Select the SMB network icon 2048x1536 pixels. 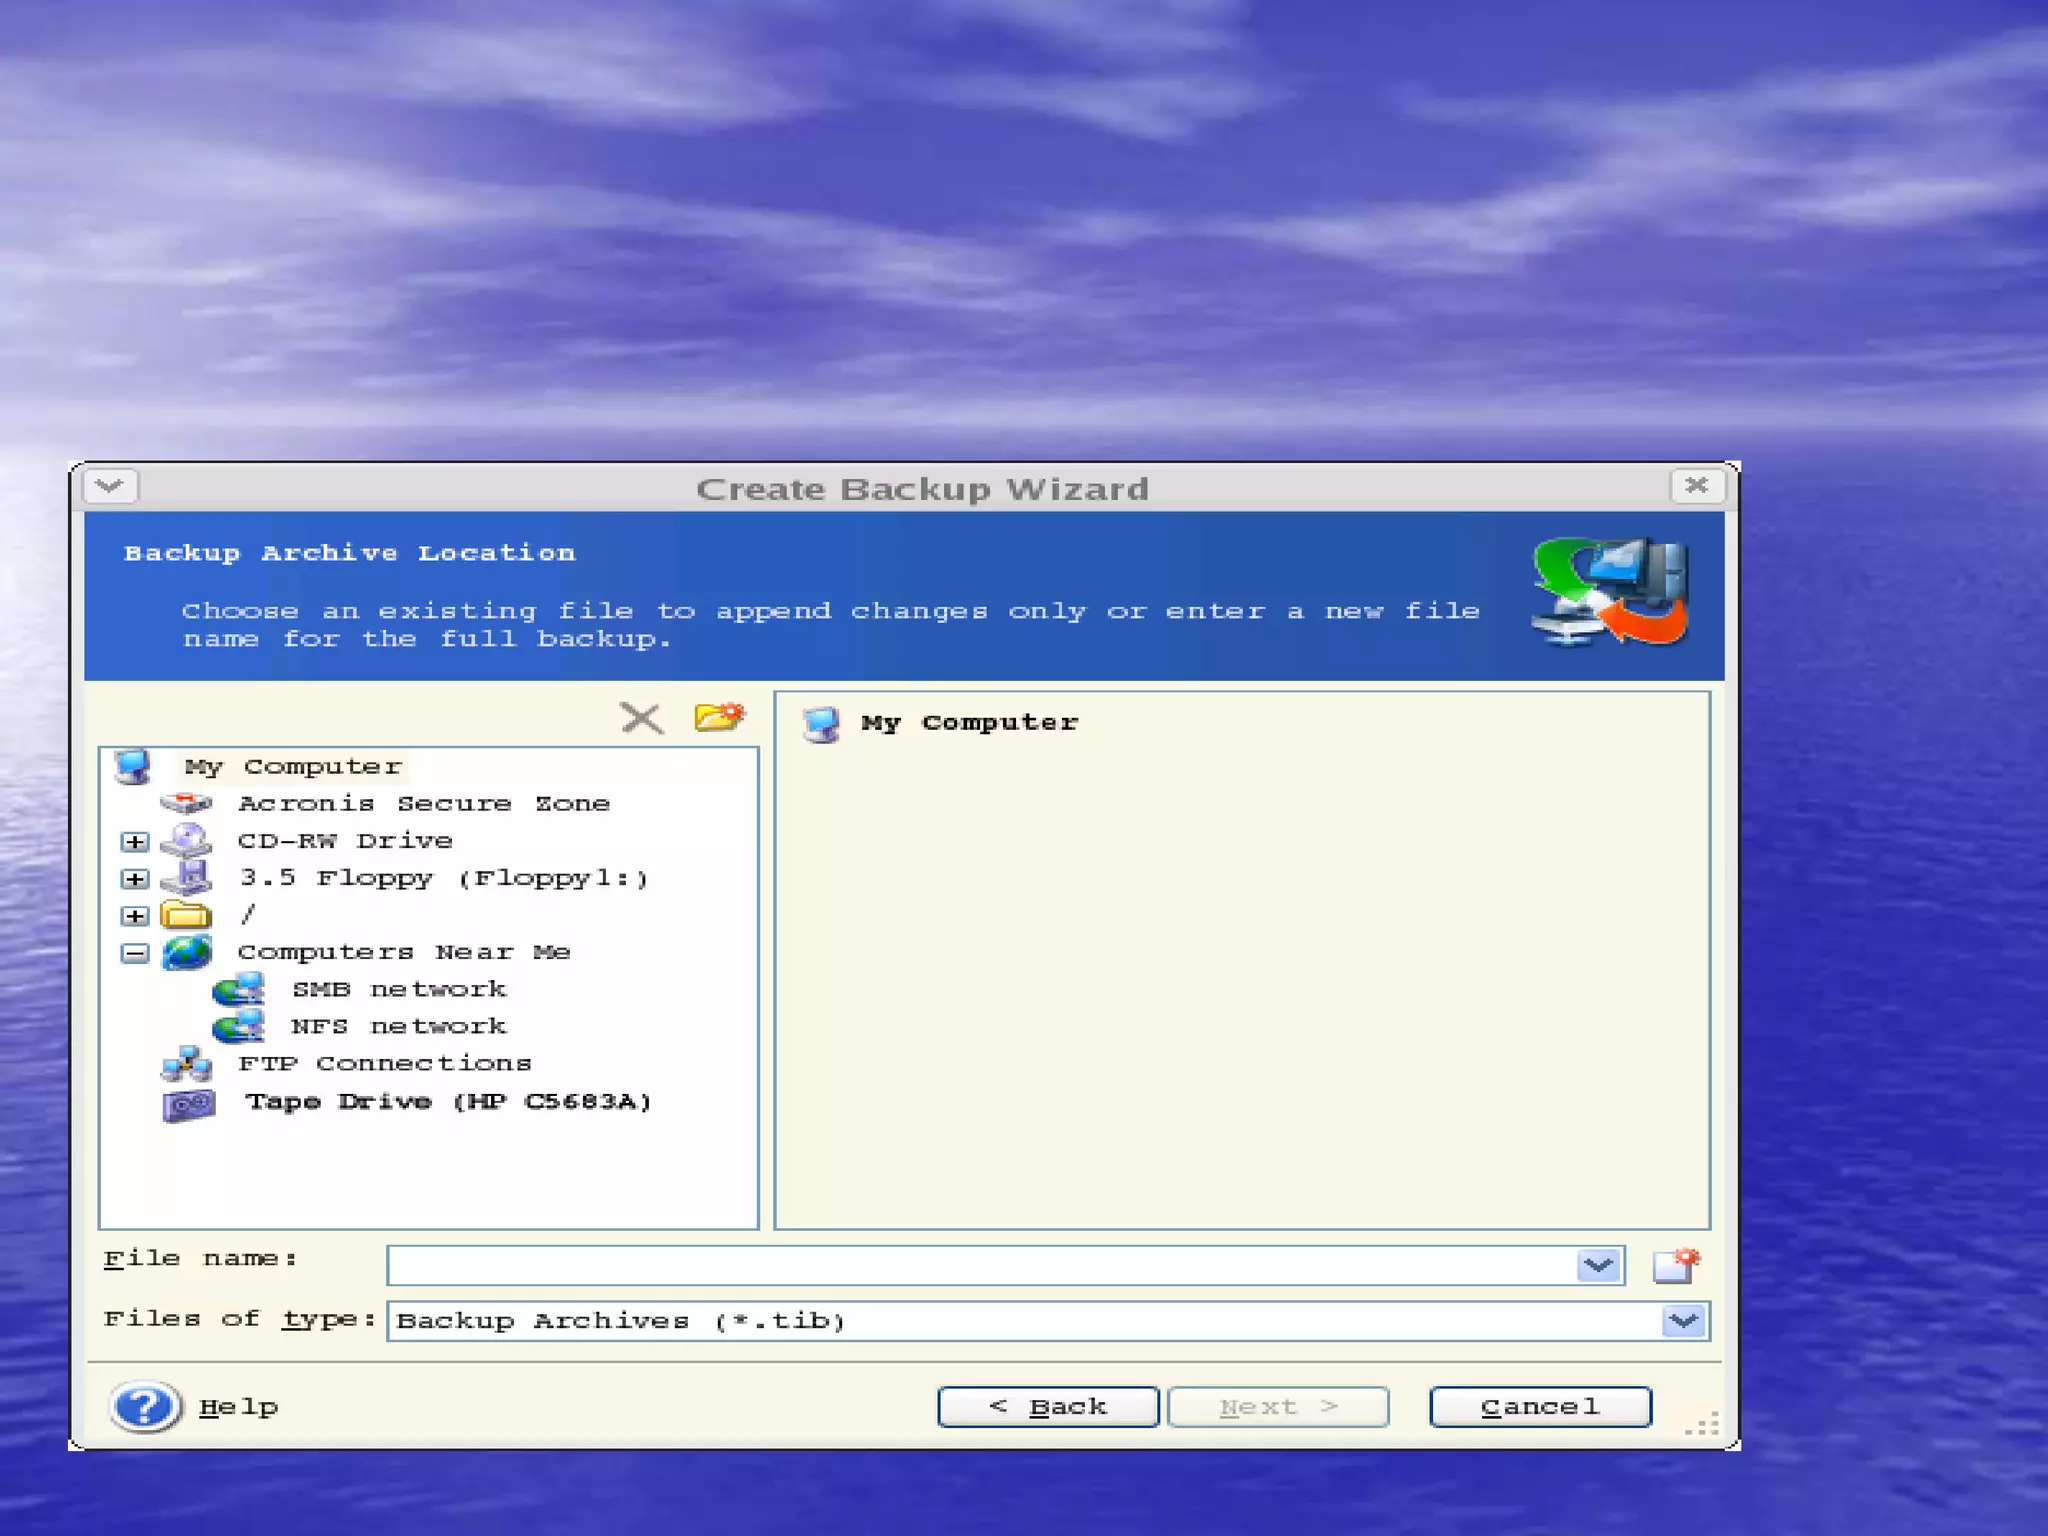(239, 989)
